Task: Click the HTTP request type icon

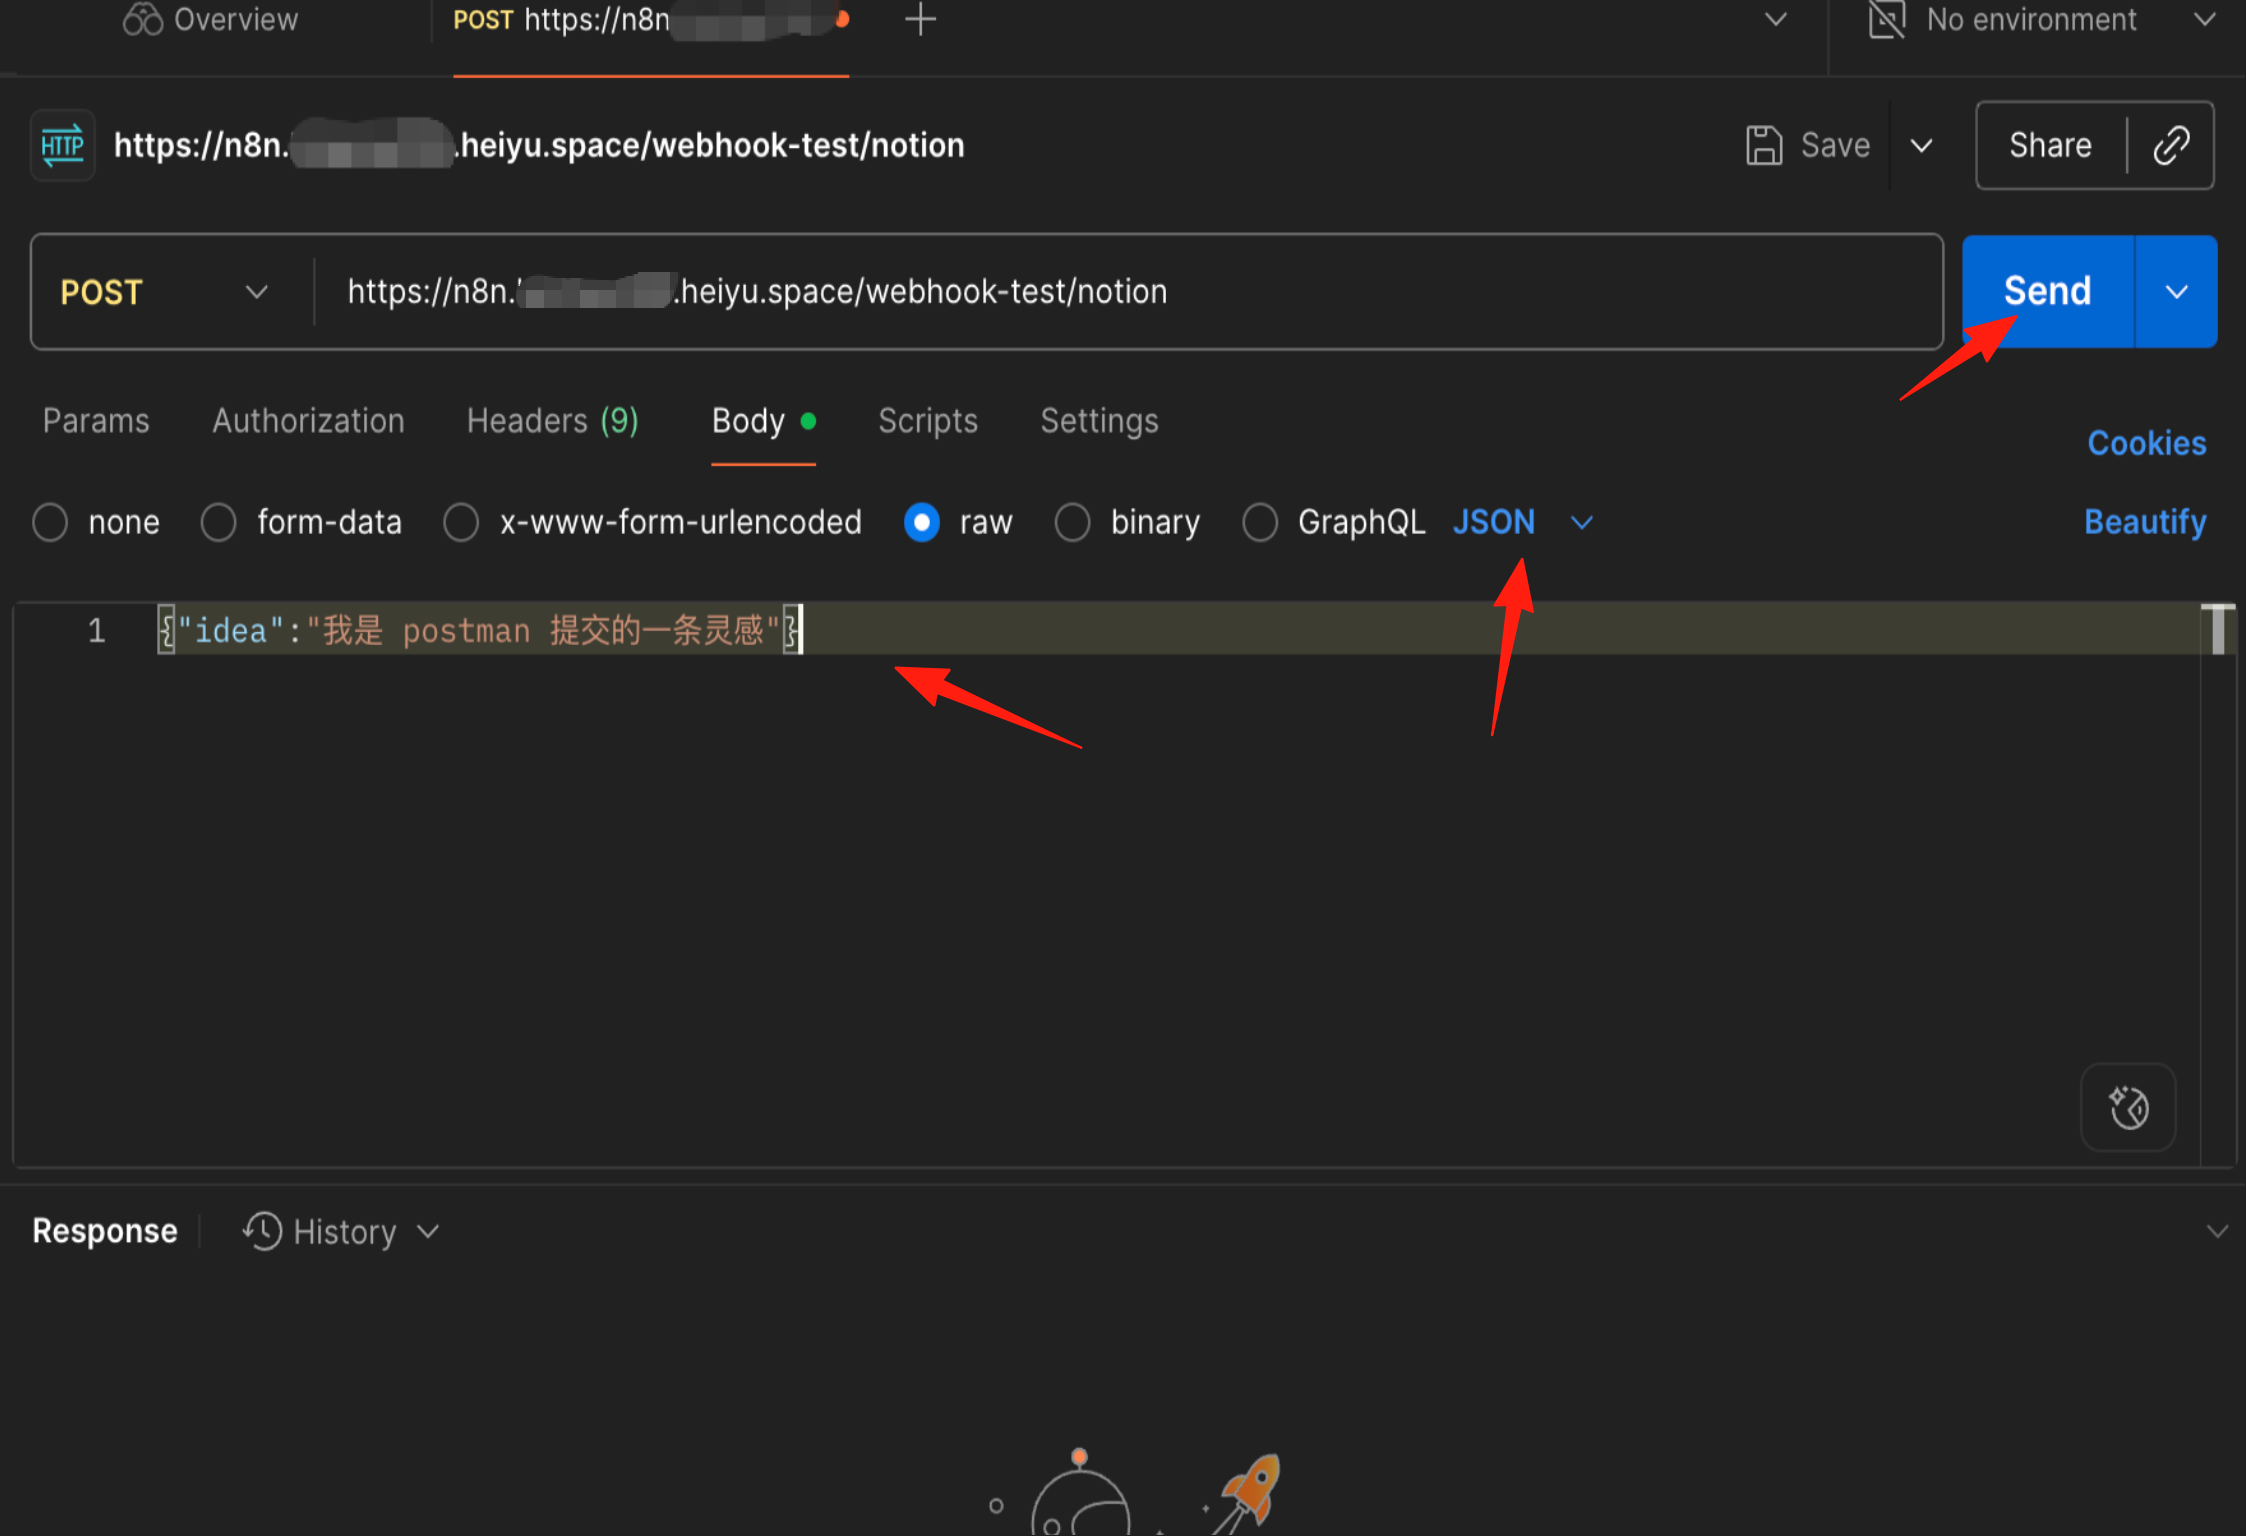Action: [63, 146]
